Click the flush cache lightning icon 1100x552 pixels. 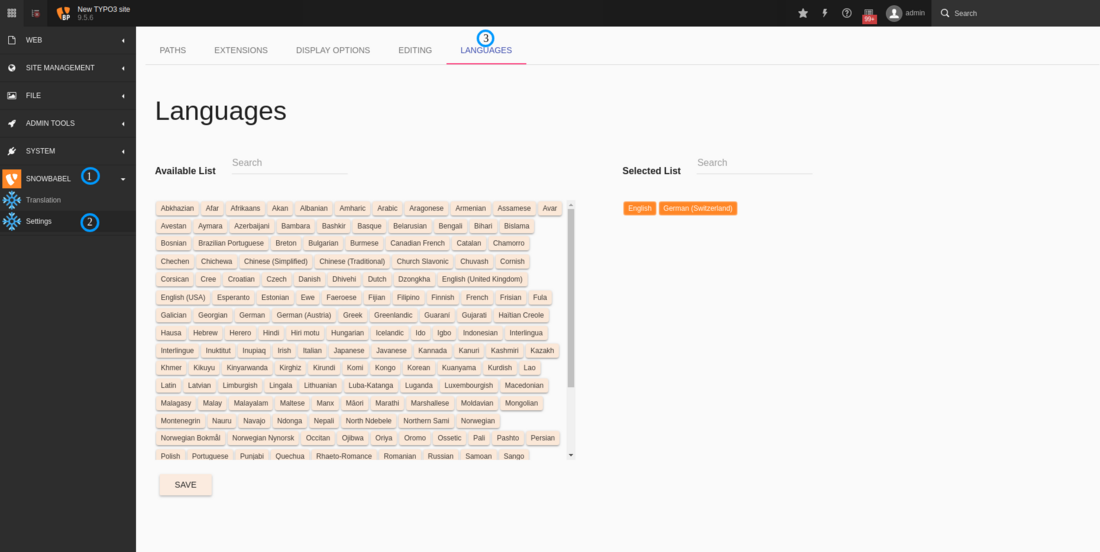coord(825,13)
